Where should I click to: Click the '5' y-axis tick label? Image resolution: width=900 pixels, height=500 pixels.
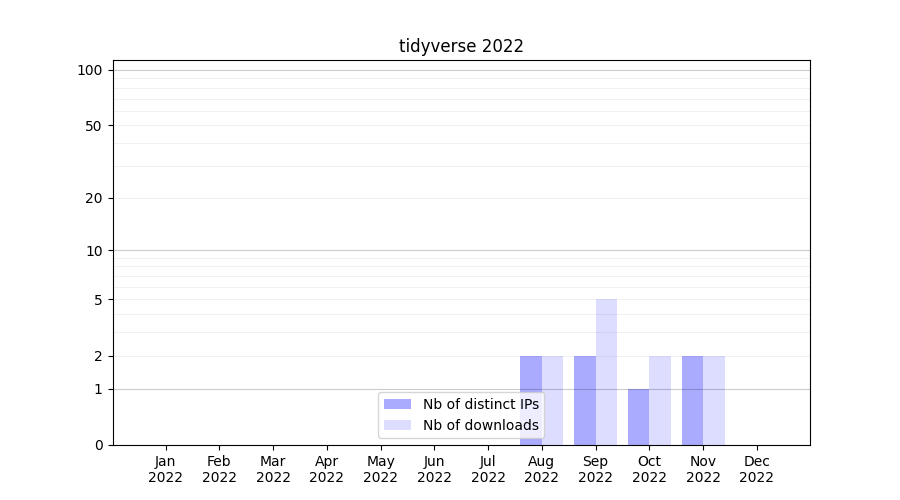pyautogui.click(x=98, y=300)
